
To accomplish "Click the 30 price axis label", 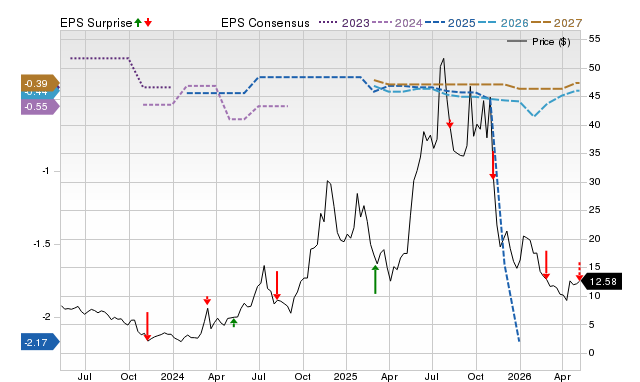I will 594,182.
